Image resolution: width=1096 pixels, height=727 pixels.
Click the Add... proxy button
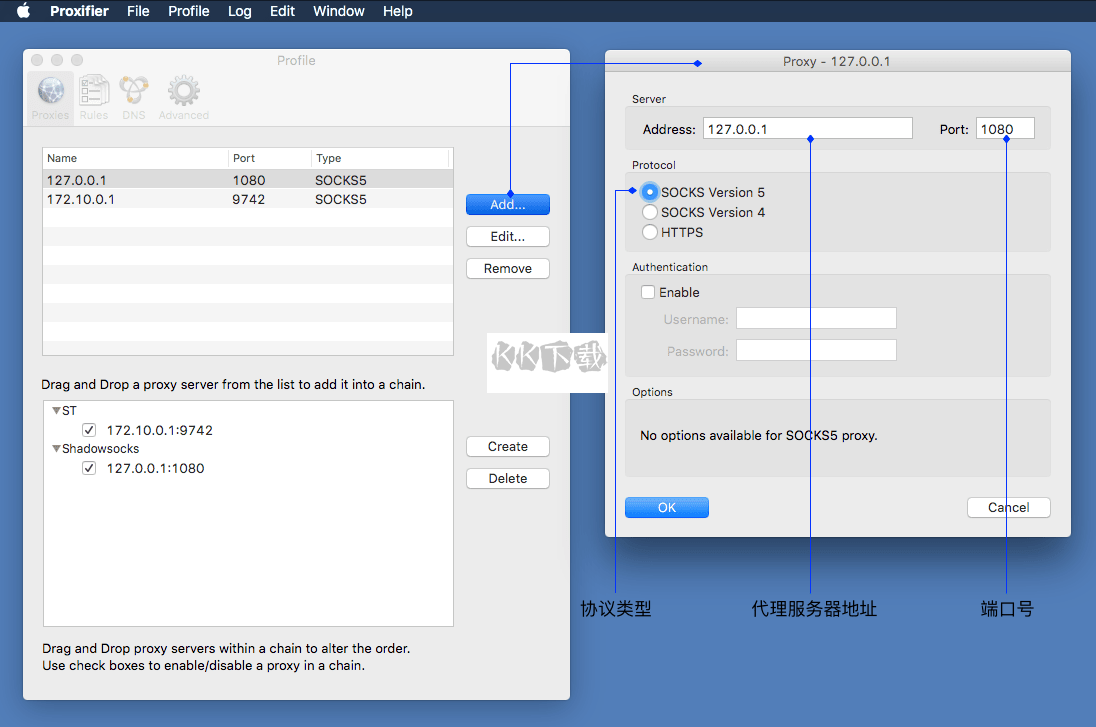click(x=507, y=204)
